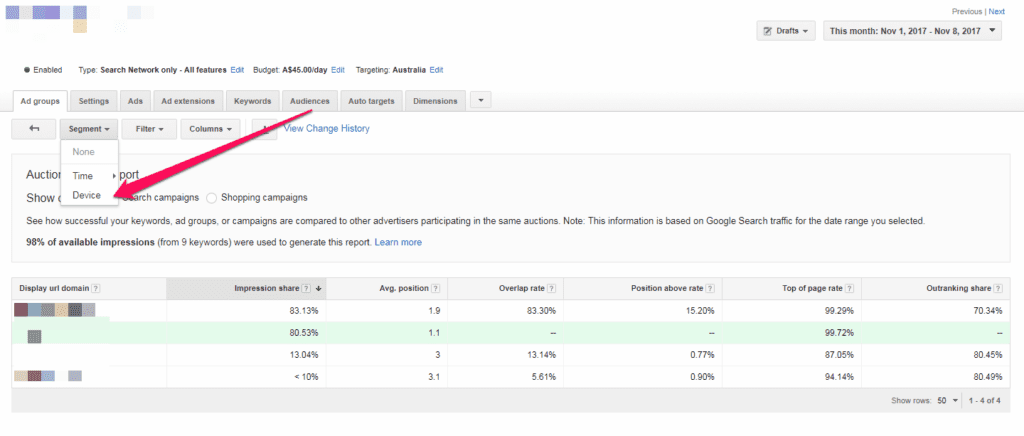Click the 99.29% top of page rate

(839, 311)
